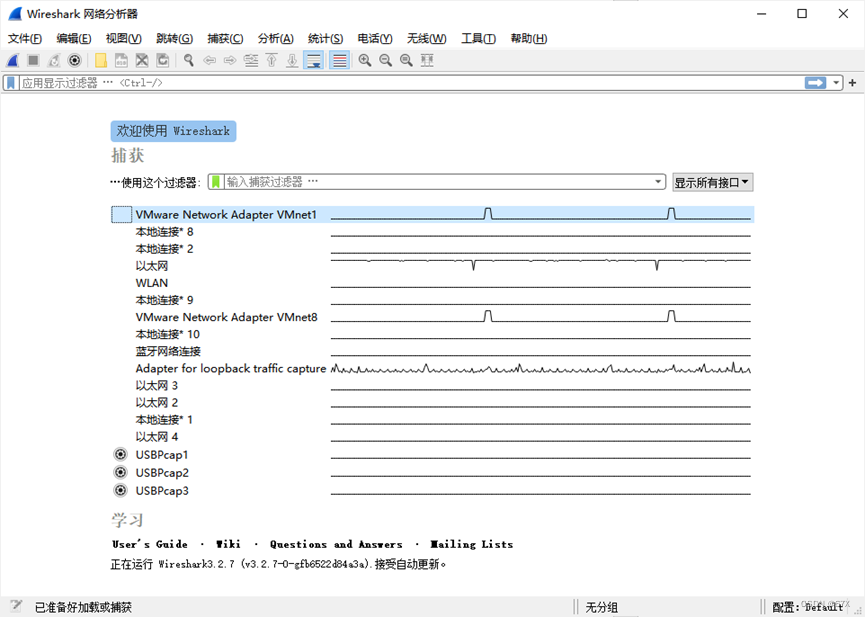
Task: Select Adapter for loopback traffic capture
Action: click(x=432, y=369)
